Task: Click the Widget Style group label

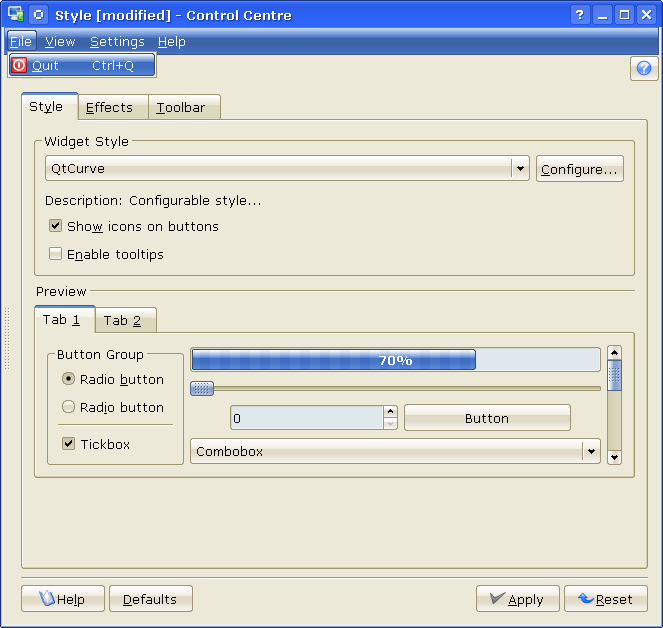Action: [x=86, y=141]
